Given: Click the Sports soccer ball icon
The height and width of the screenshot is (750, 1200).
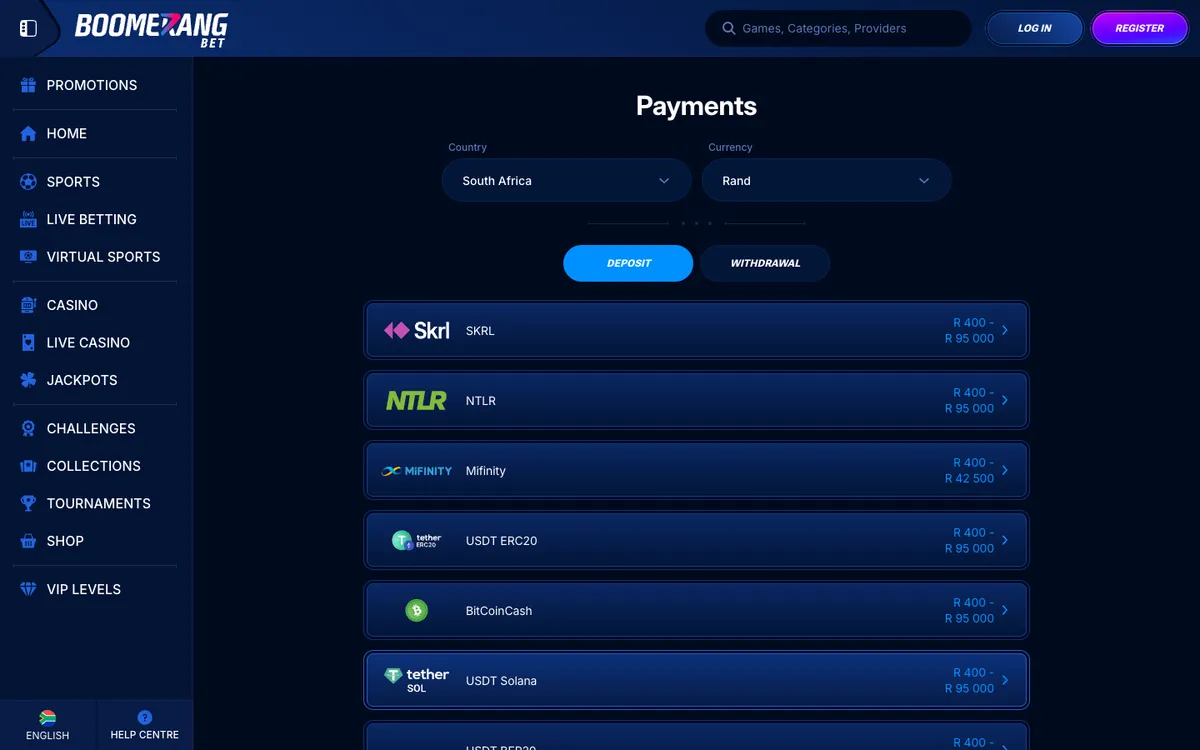Looking at the screenshot, I should pos(28,181).
